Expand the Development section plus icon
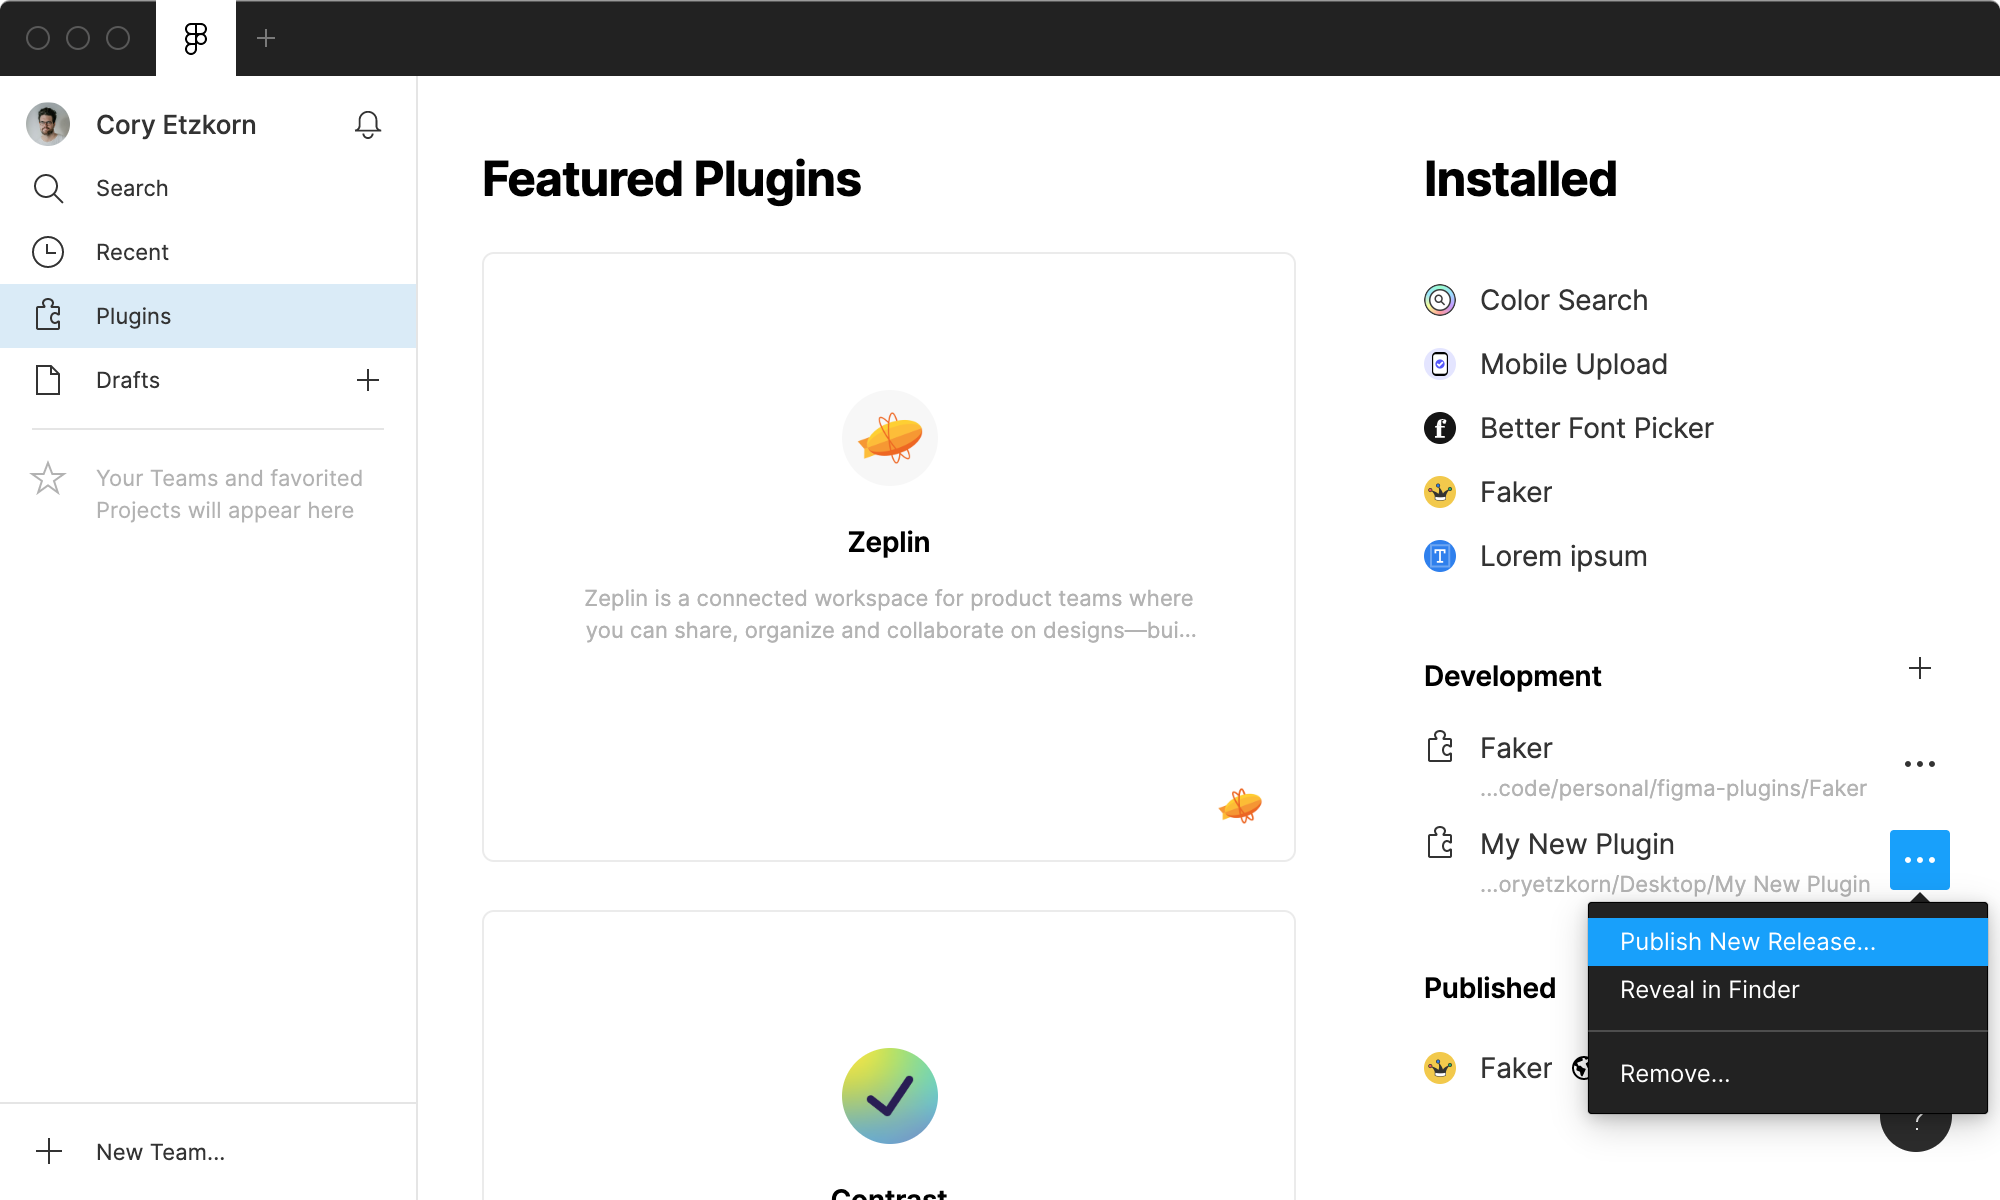The width and height of the screenshot is (2000, 1200). click(1920, 667)
